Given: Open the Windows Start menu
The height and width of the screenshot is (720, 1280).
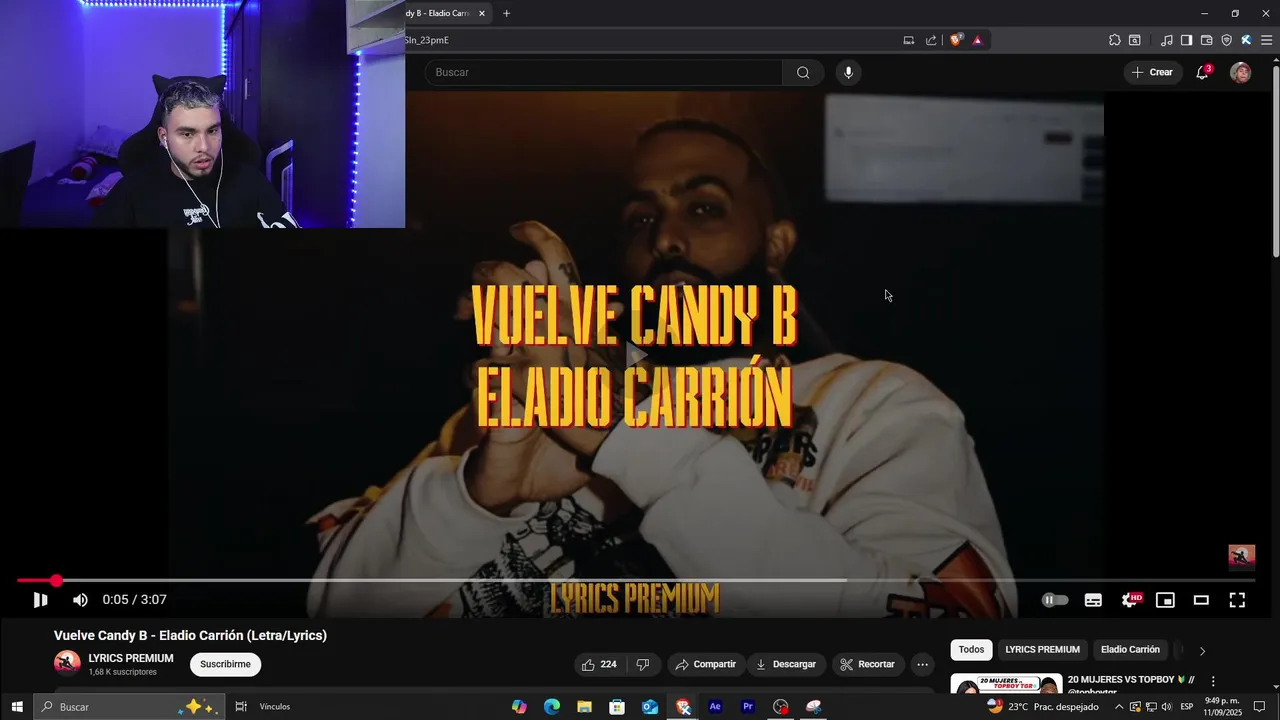Looking at the screenshot, I should tap(16, 707).
